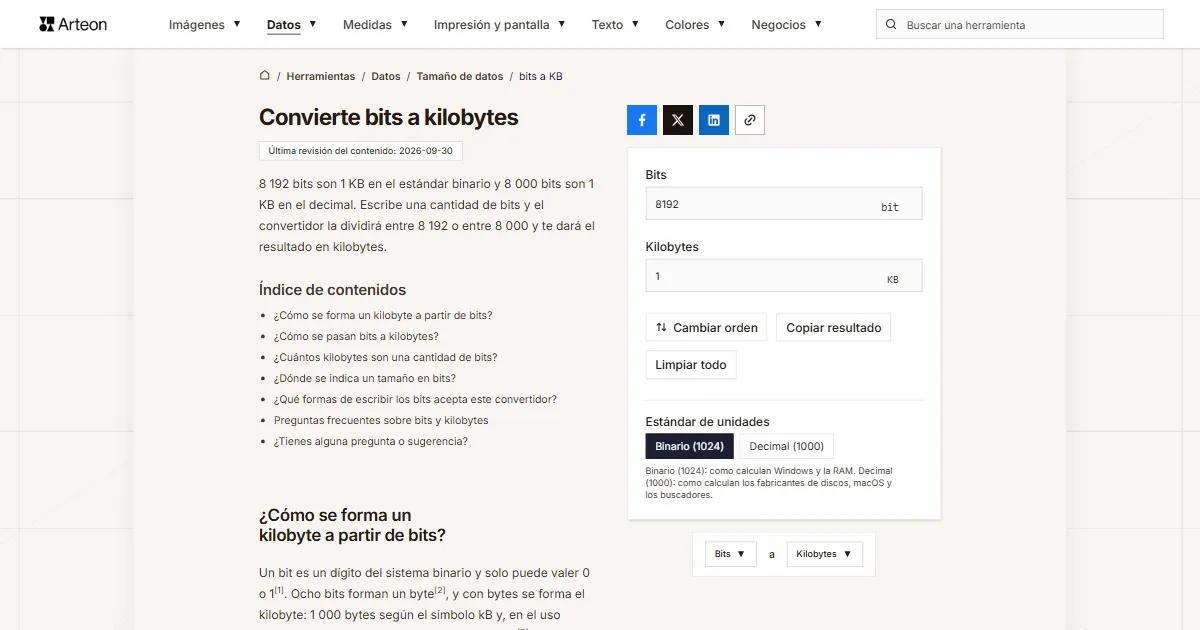Screen dimensions: 1200x630
Task: Click the Última revisión del contenido date badge
Action: point(361,151)
